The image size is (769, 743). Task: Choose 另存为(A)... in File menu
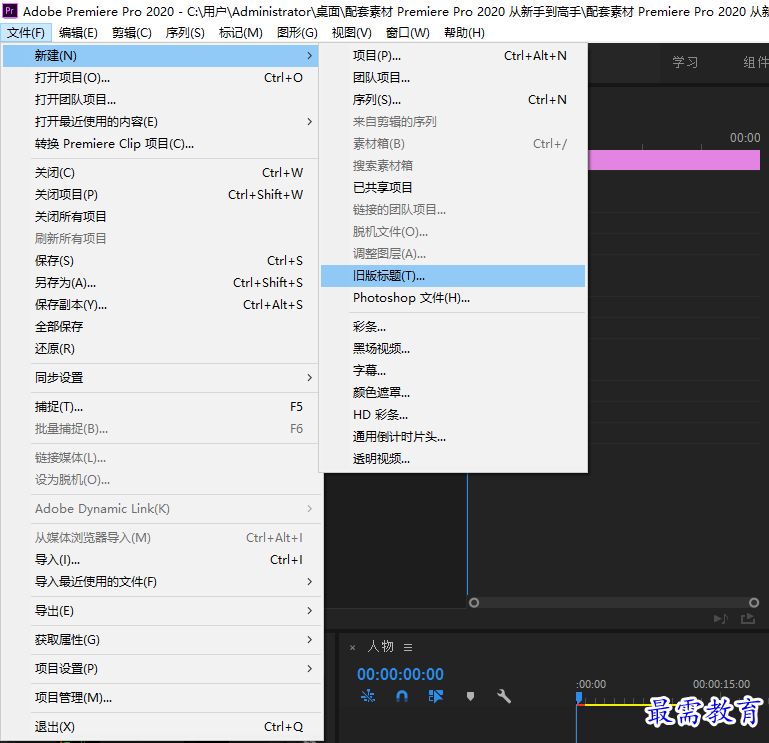pyautogui.click(x=160, y=282)
